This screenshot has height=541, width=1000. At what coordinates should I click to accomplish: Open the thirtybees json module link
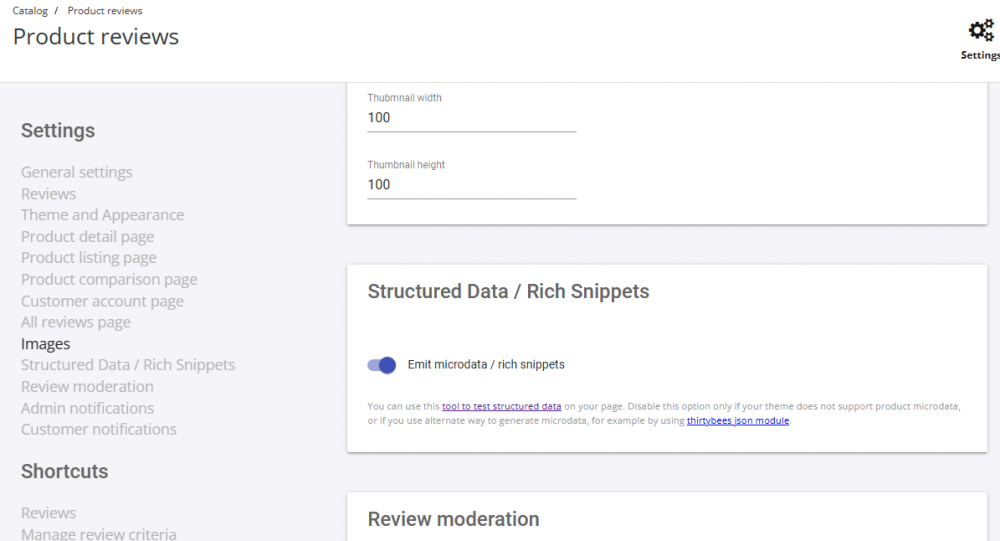coord(738,421)
